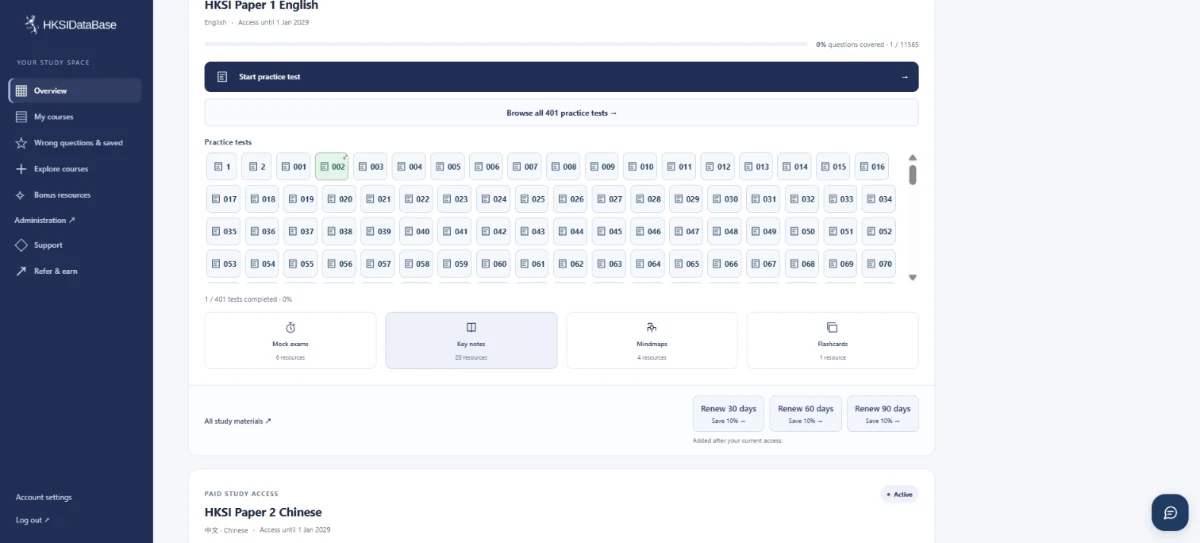1200x543 pixels.
Task: Click 'Added after your current access.' note
Action: [738, 440]
